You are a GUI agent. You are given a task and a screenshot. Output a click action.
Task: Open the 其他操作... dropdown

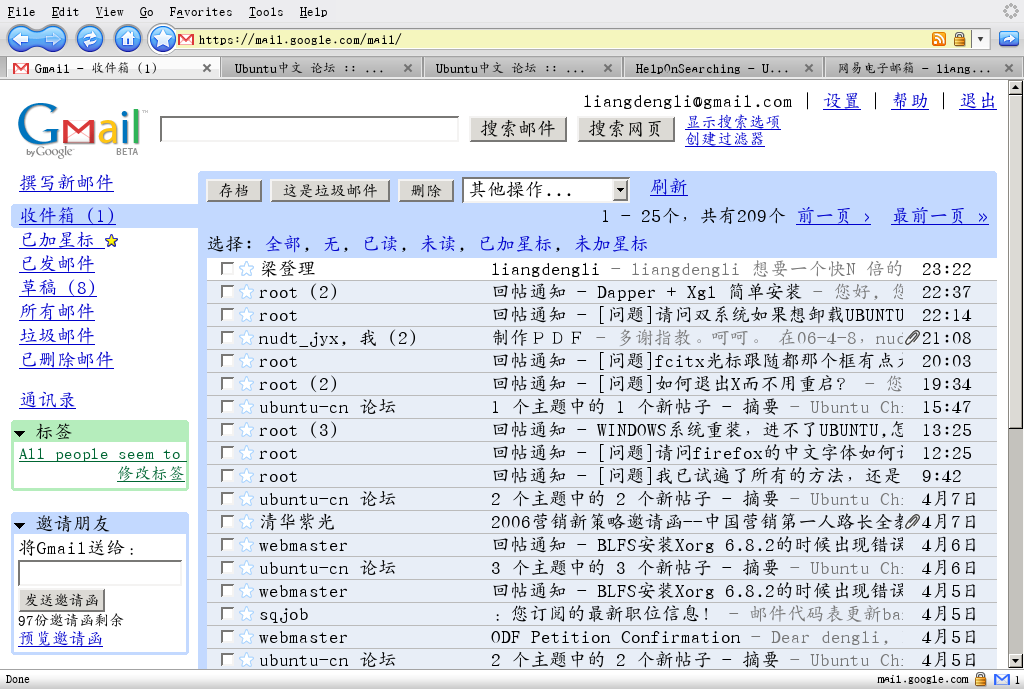(x=545, y=190)
